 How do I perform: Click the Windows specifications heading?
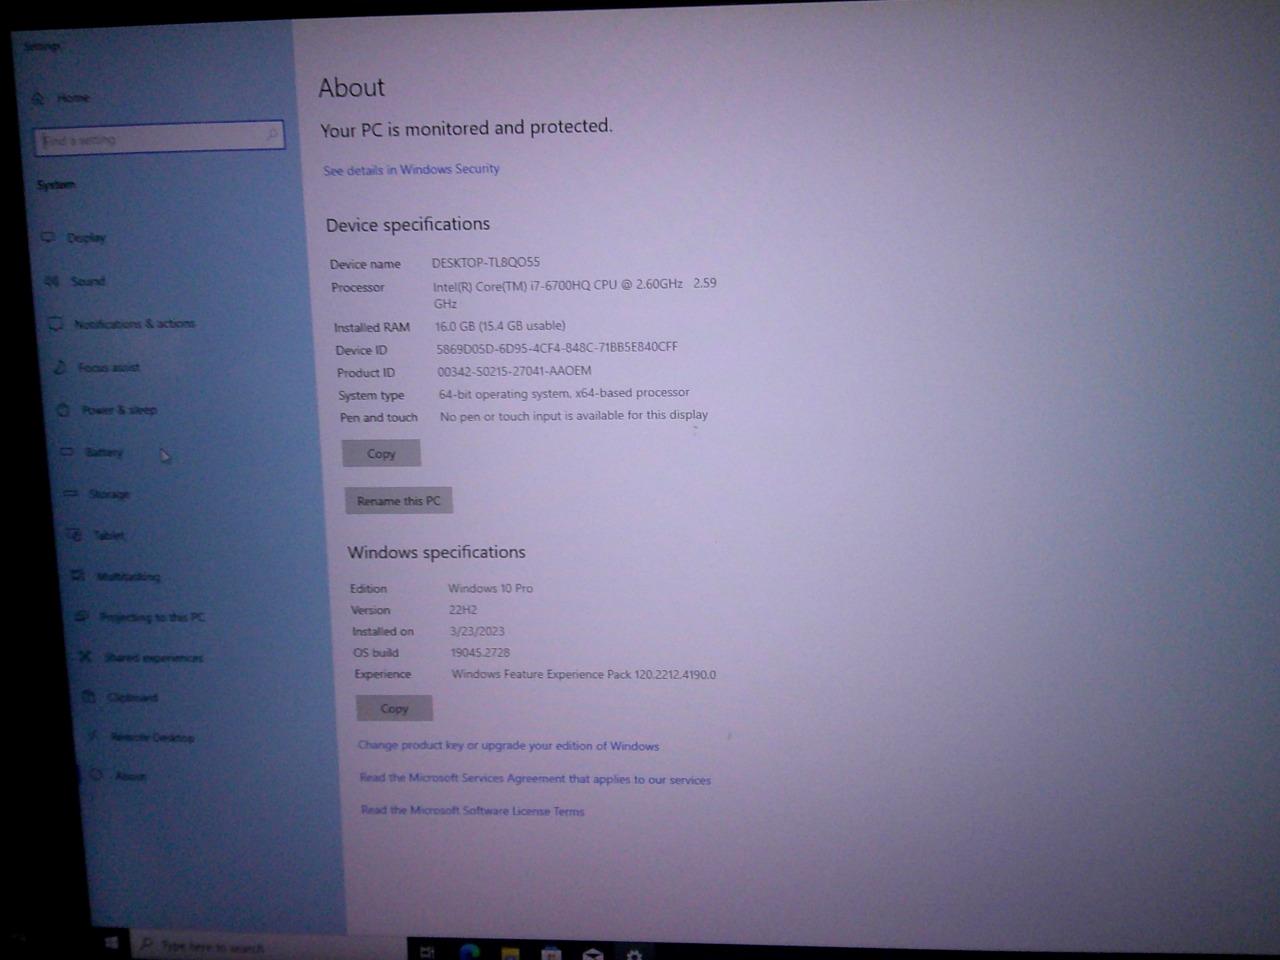(x=436, y=552)
